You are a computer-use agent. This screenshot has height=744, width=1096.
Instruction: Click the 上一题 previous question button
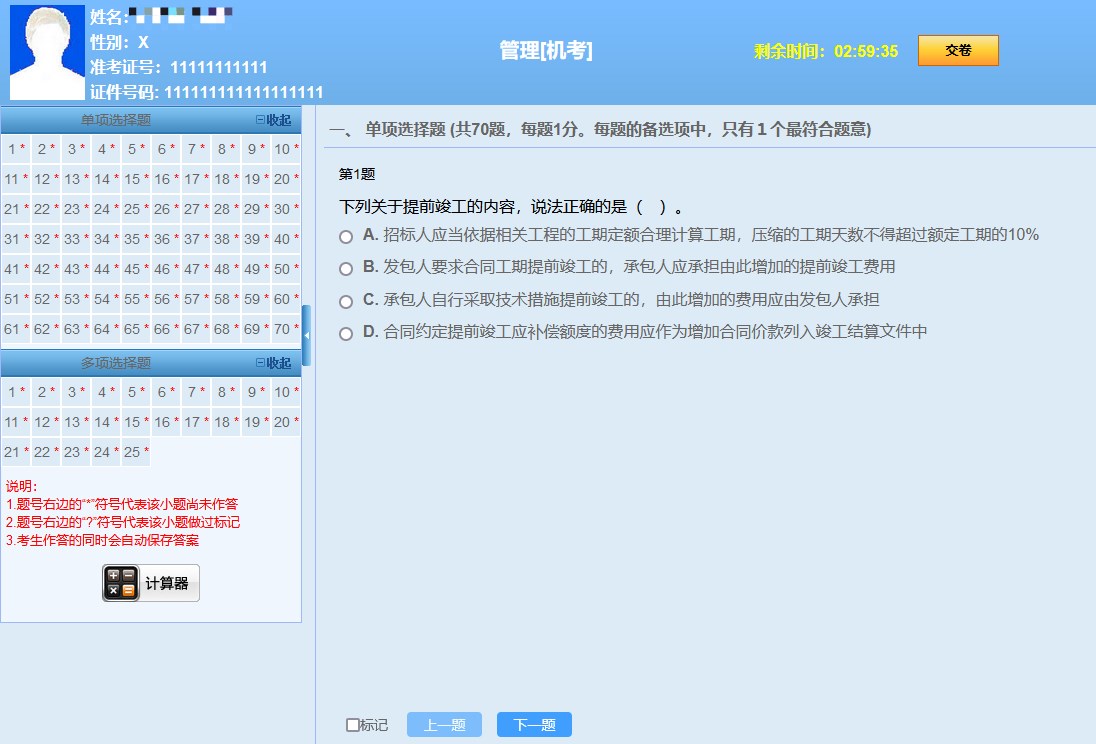(x=444, y=725)
